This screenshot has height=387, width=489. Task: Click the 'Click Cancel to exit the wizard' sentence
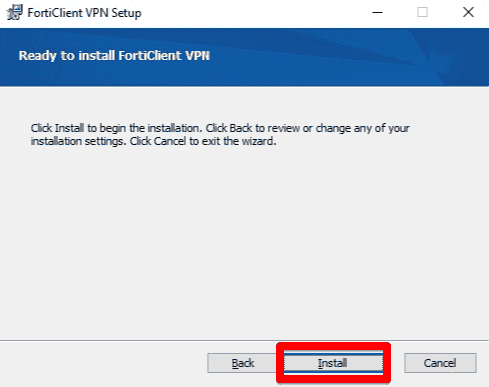click(x=203, y=141)
